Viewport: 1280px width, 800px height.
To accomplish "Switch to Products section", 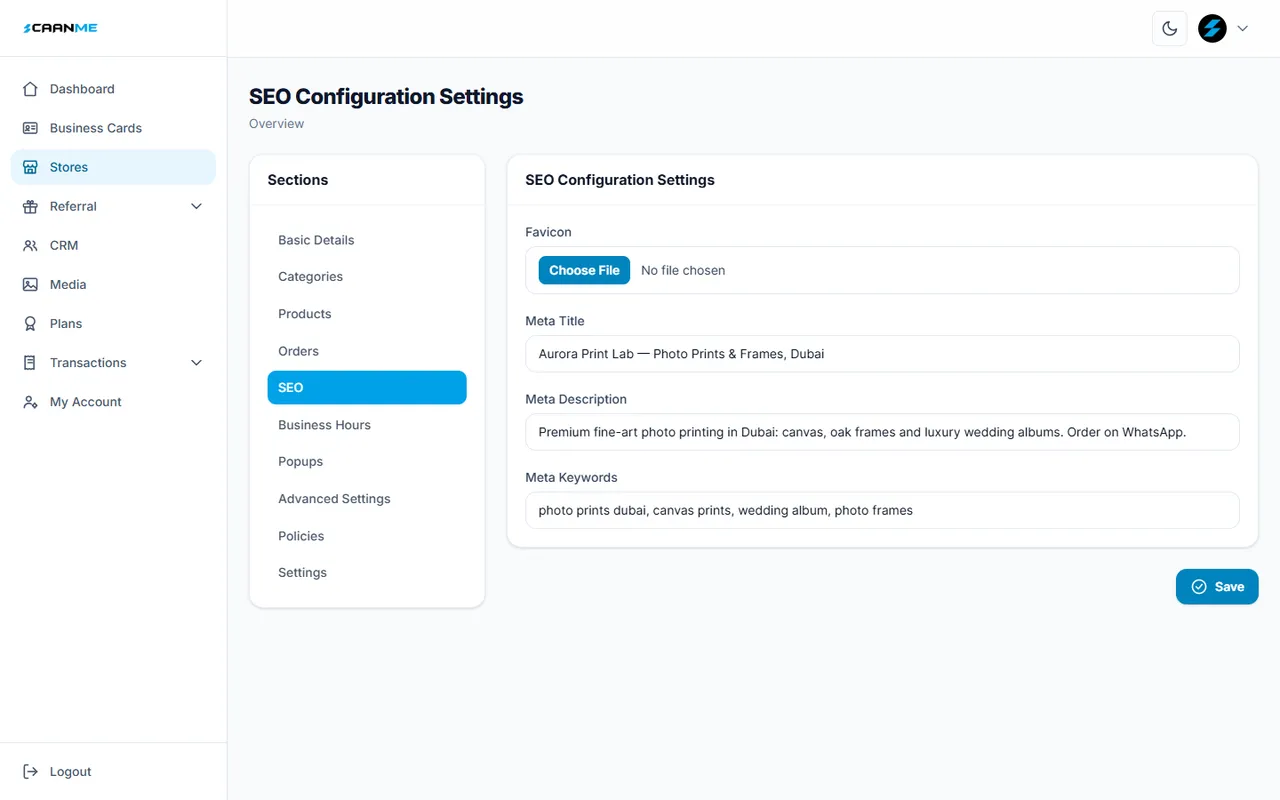I will click(x=367, y=313).
